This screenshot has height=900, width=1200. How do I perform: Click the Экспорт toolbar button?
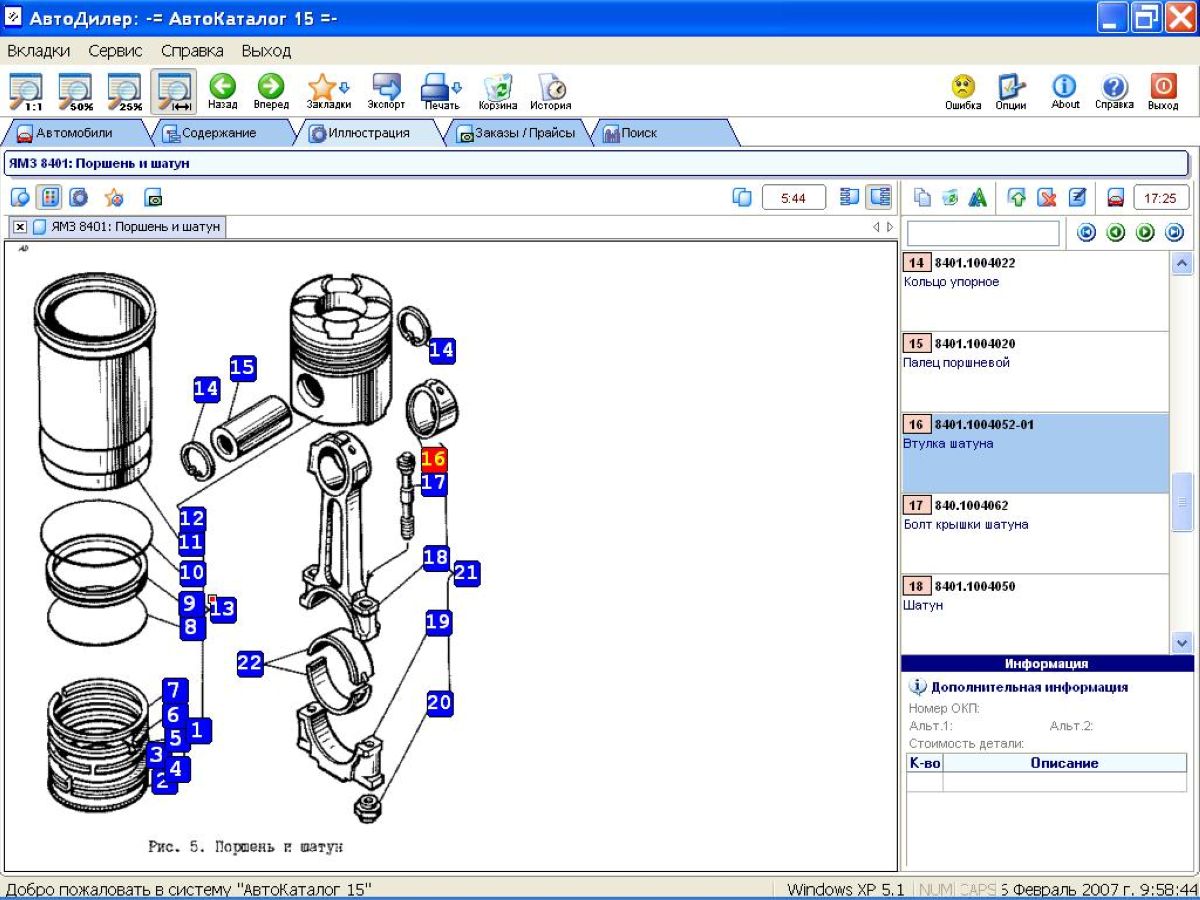tap(386, 92)
